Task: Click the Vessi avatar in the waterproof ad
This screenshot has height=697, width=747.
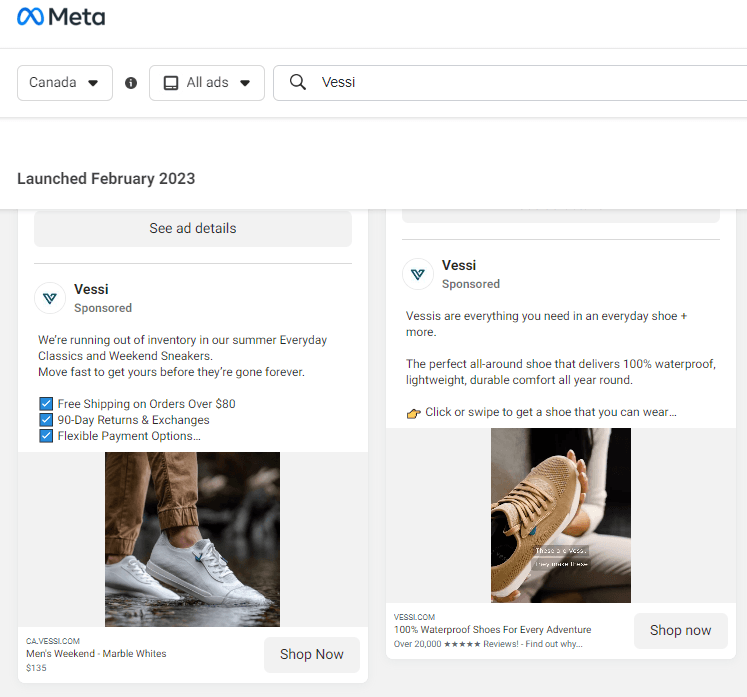Action: coord(418,274)
